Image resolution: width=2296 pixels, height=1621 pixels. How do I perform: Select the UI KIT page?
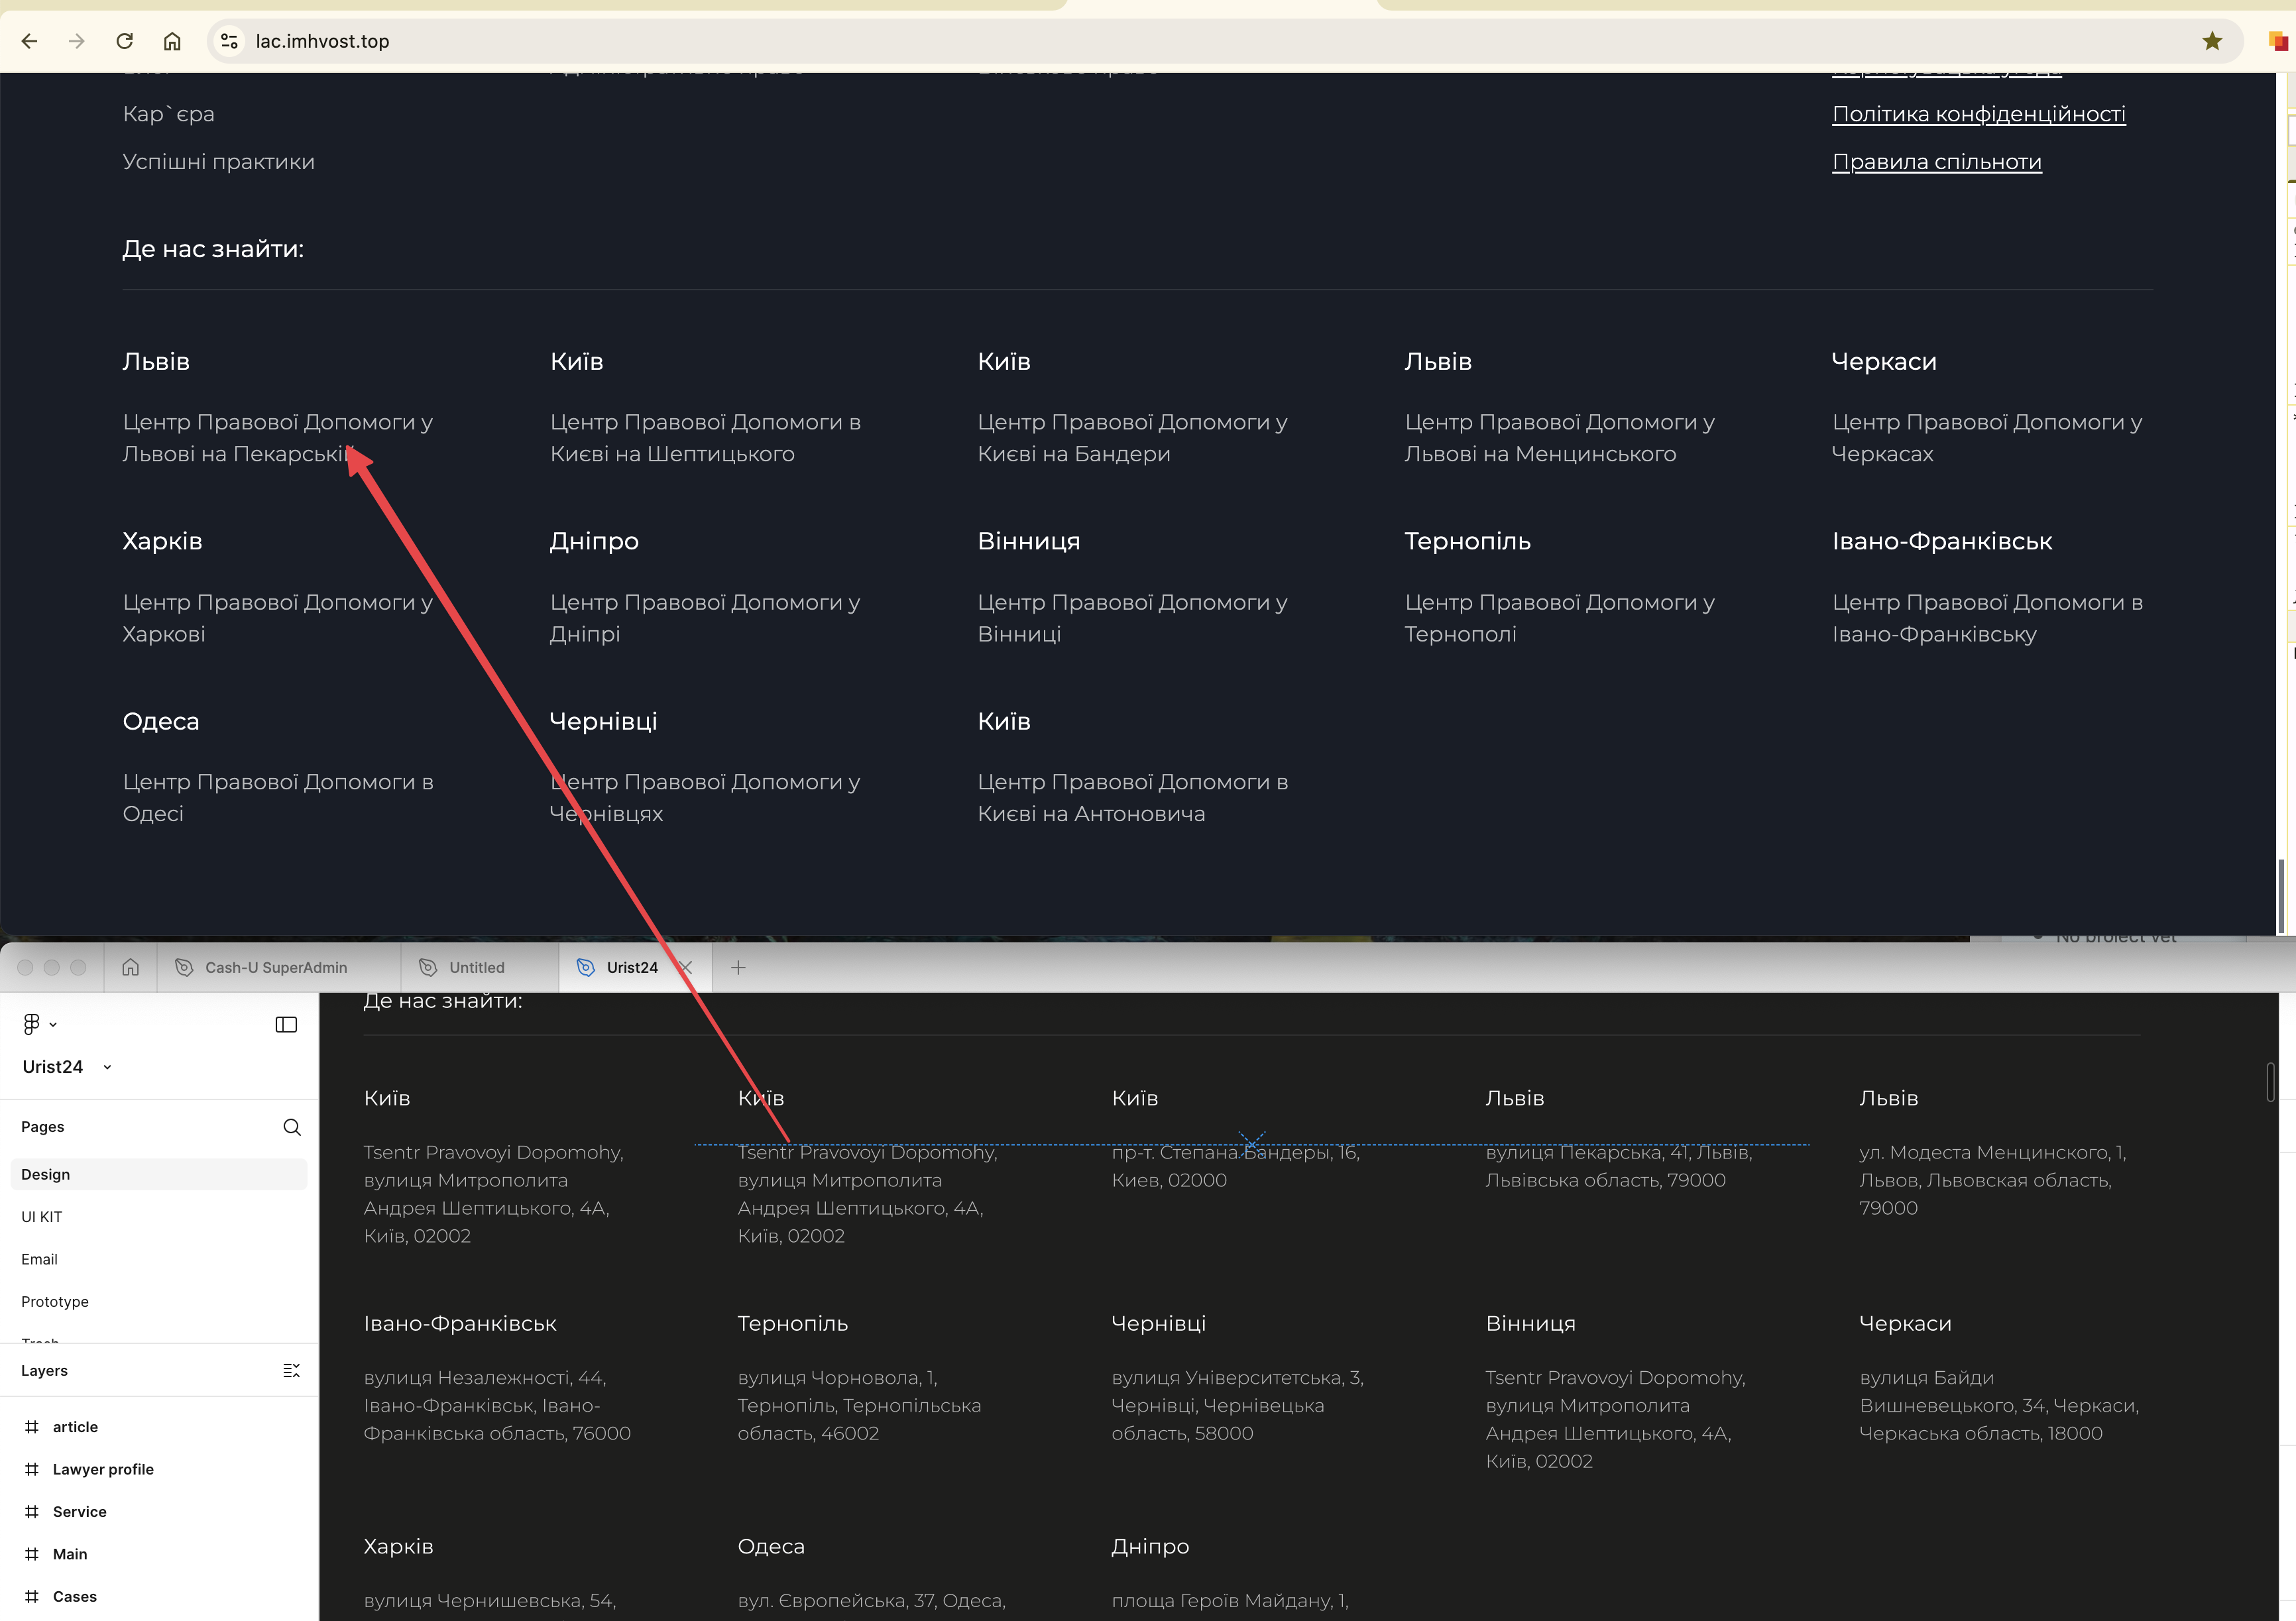[41, 1216]
